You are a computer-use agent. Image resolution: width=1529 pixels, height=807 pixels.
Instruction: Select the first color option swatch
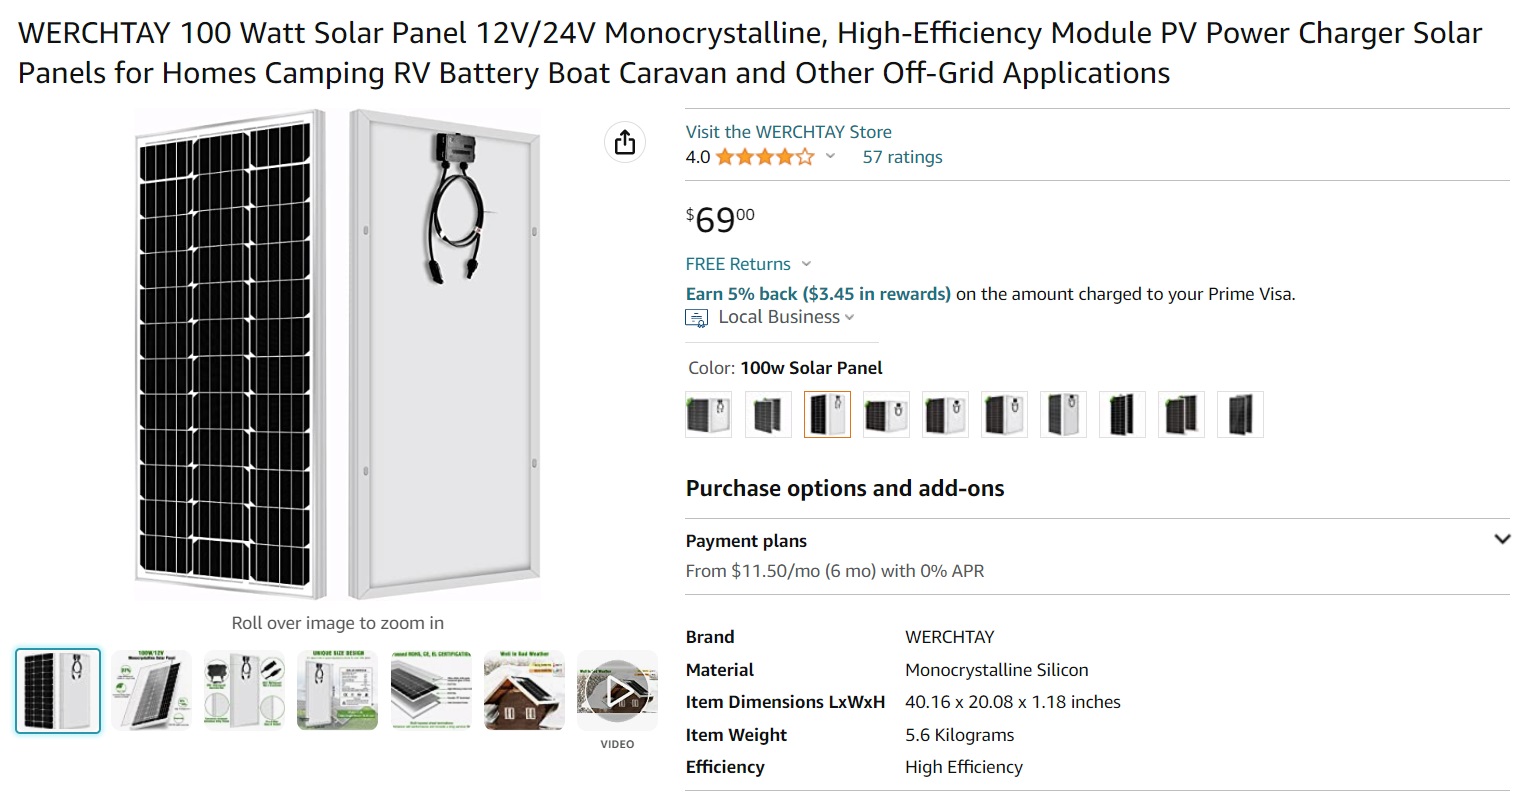pos(709,414)
